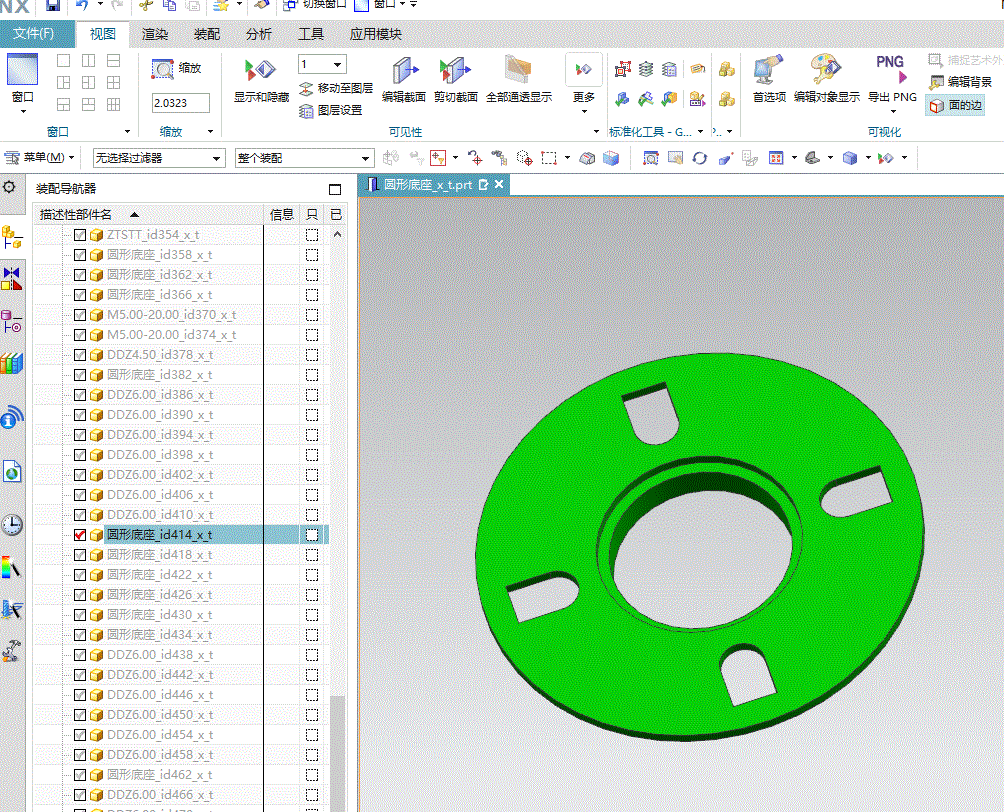
Task: Close the 圆形底座_x_t.prt tab
Action: [x=499, y=184]
